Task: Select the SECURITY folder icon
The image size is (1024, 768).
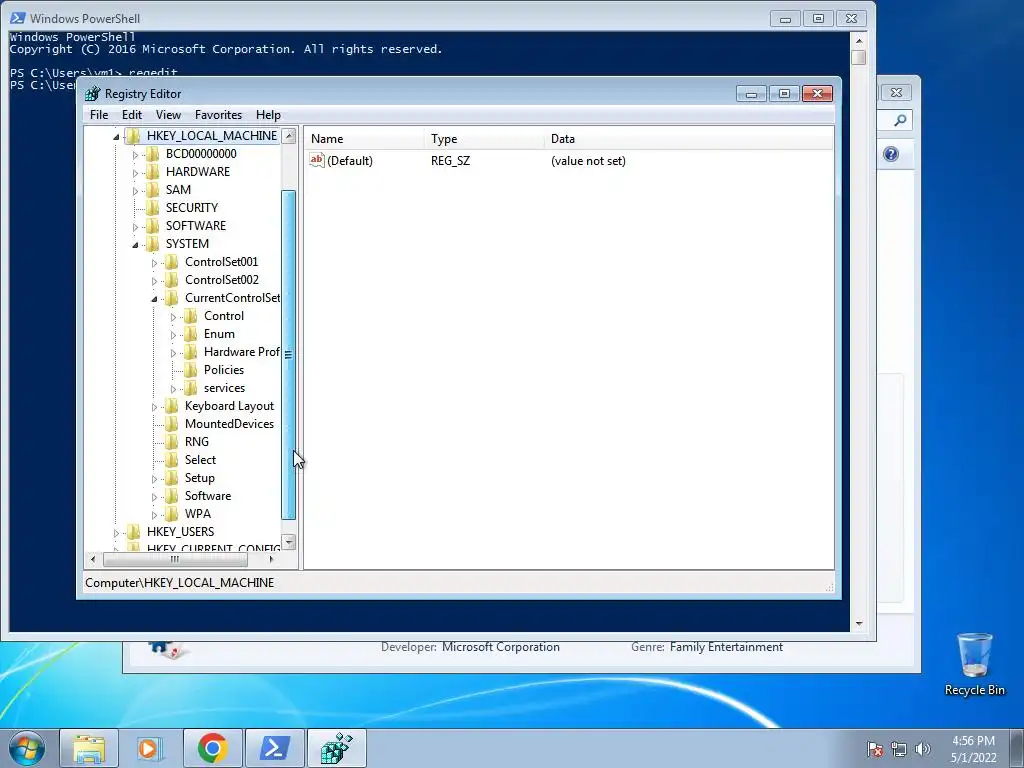Action: pos(152,208)
